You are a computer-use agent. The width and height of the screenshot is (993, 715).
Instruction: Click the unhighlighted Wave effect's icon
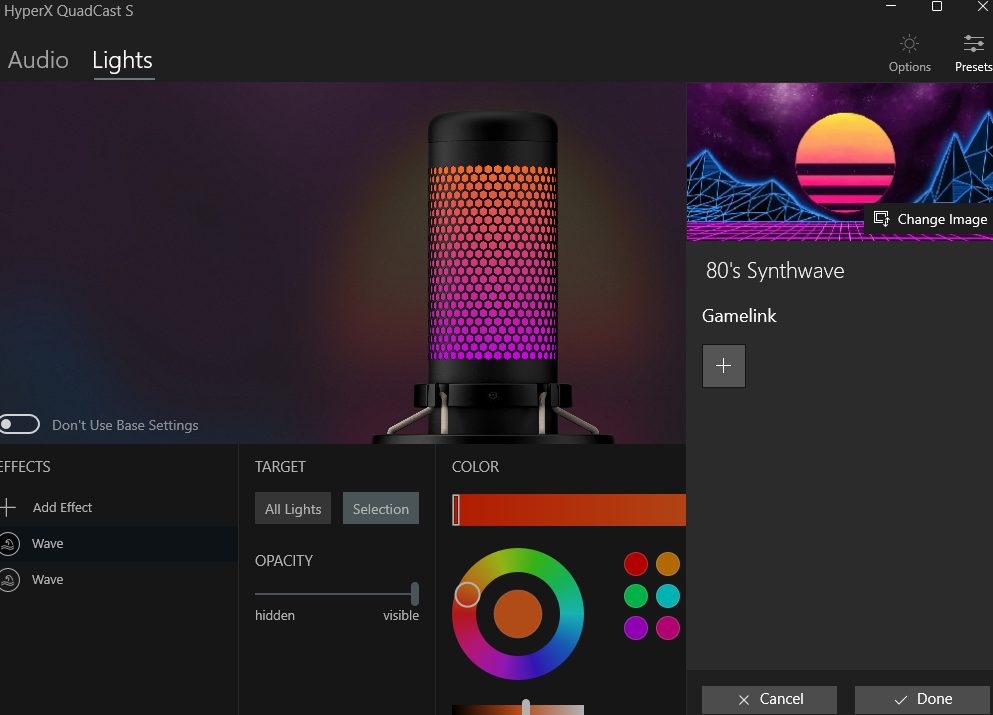click(9, 580)
